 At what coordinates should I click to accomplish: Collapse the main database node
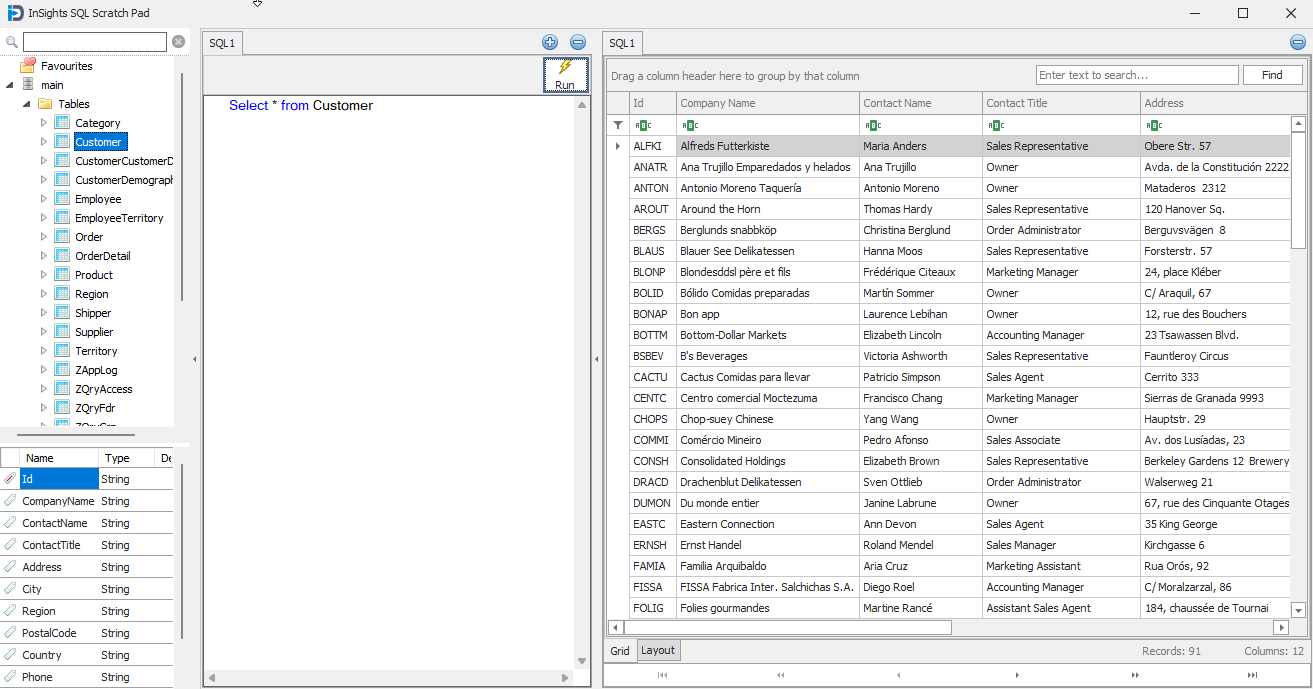point(10,85)
